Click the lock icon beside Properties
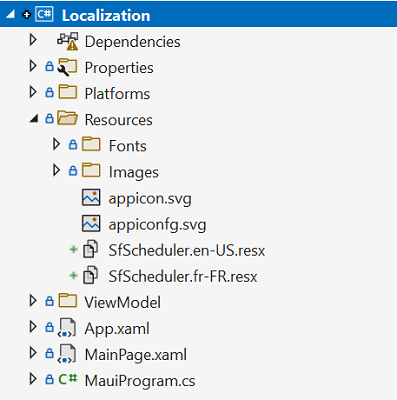 (x=49, y=66)
